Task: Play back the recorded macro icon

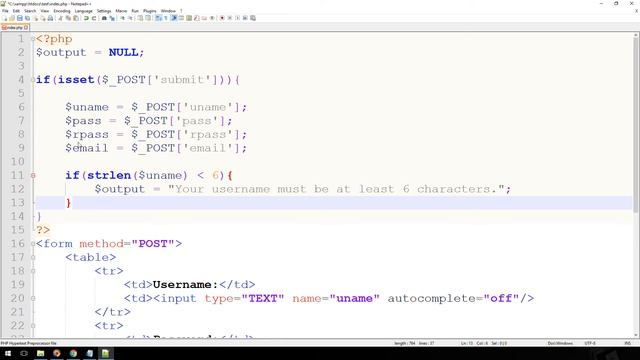Action: click(238, 18)
